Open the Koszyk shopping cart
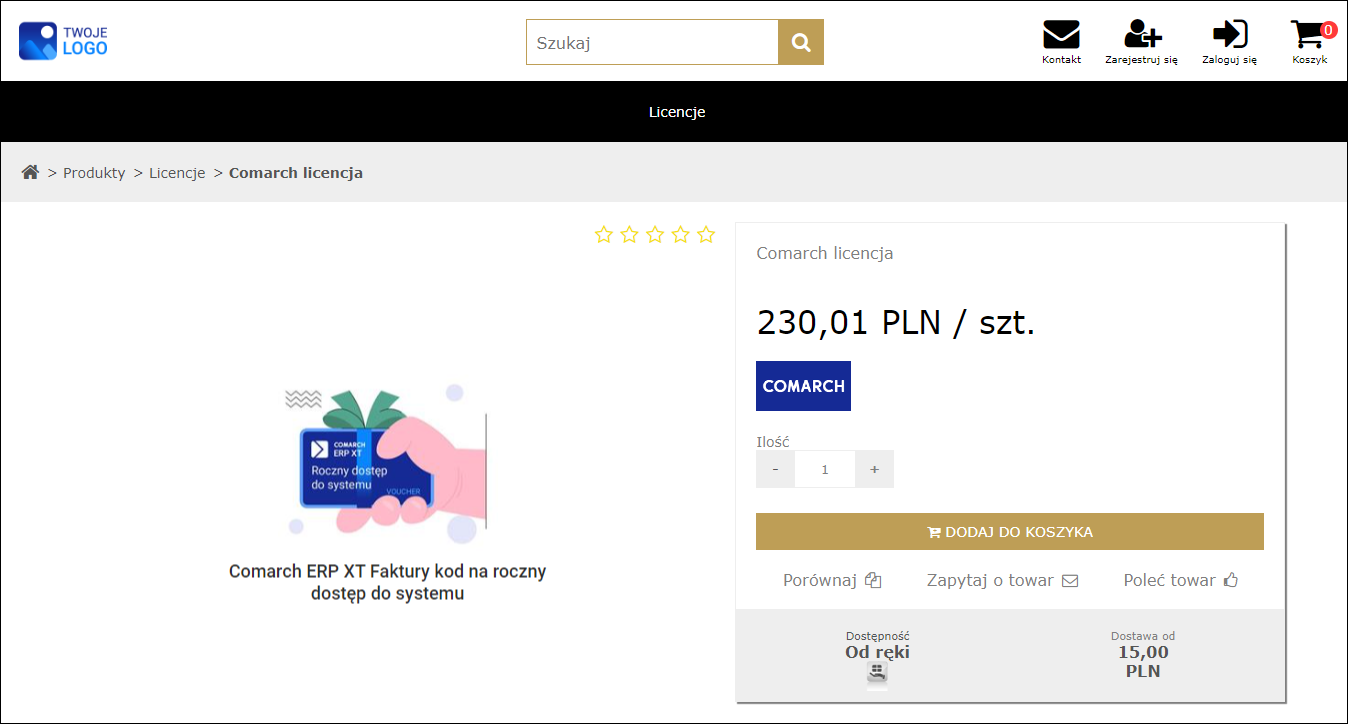 coord(1308,36)
